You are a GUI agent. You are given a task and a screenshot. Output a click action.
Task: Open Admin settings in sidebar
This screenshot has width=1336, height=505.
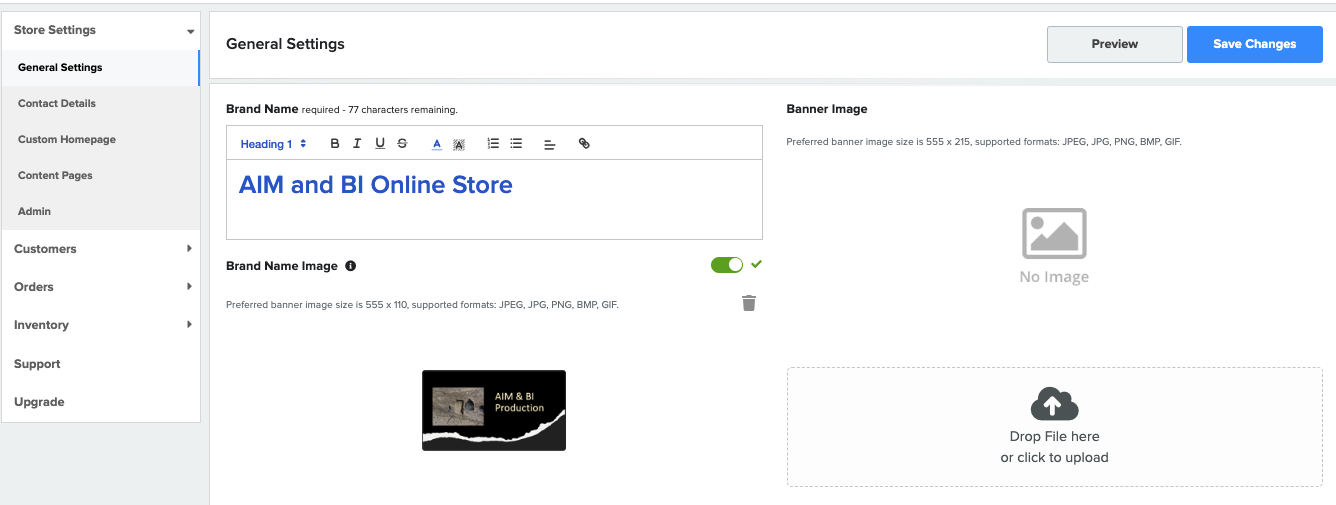pos(101,212)
